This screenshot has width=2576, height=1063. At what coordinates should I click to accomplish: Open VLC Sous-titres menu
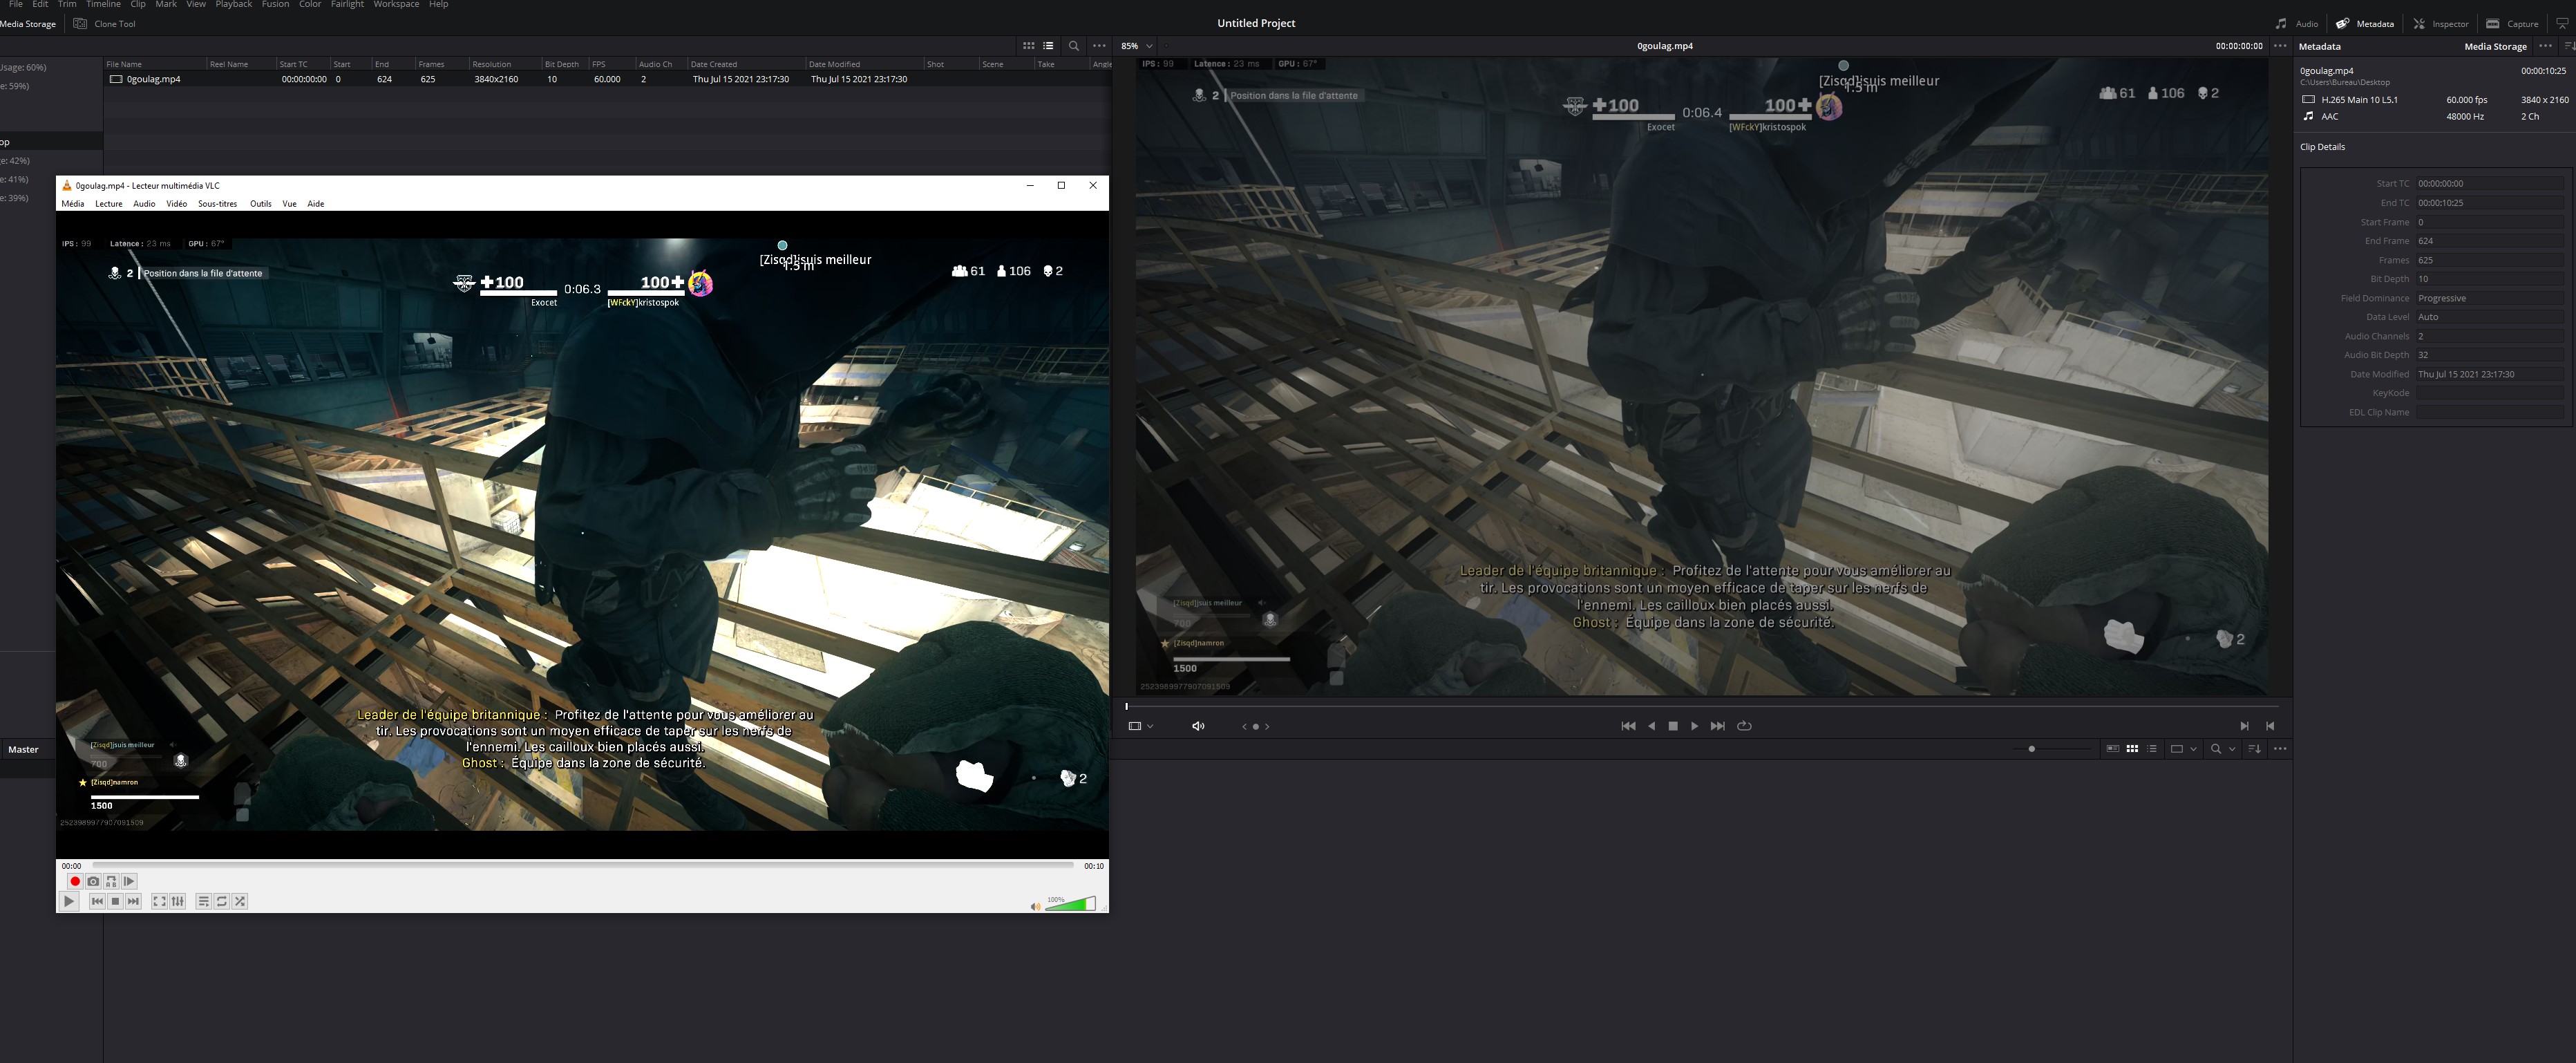coord(217,203)
